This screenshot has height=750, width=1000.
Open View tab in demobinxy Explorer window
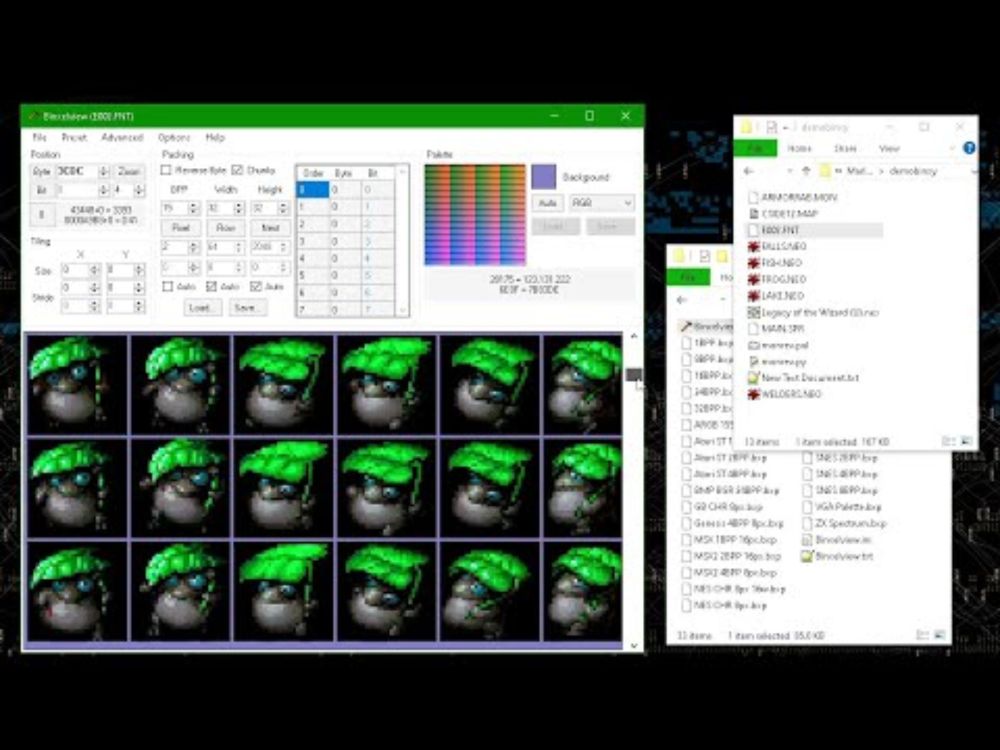tap(889, 148)
